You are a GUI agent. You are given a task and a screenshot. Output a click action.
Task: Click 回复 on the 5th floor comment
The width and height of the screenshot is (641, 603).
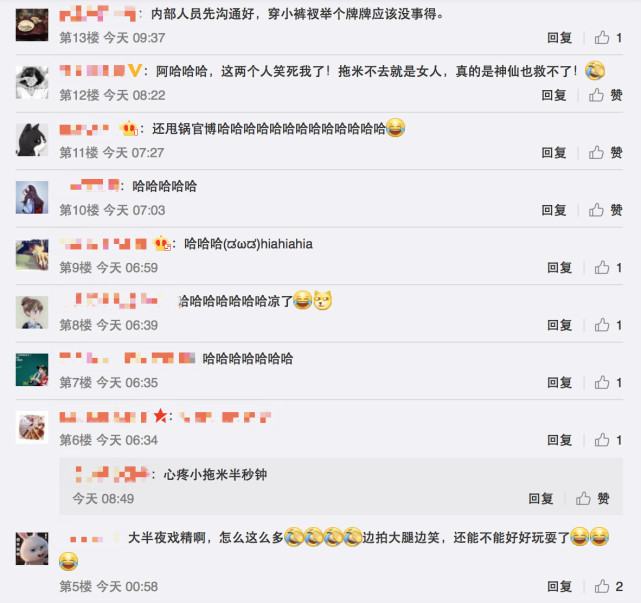tap(560, 587)
